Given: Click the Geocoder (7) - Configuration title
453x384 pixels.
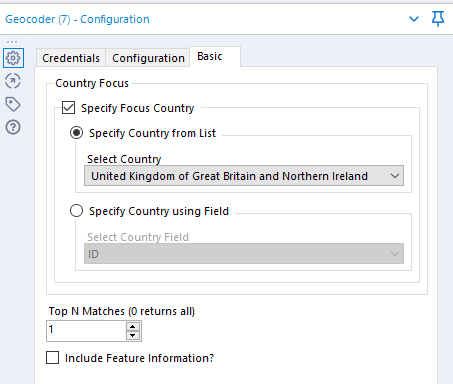Looking at the screenshot, I should click(x=77, y=19).
